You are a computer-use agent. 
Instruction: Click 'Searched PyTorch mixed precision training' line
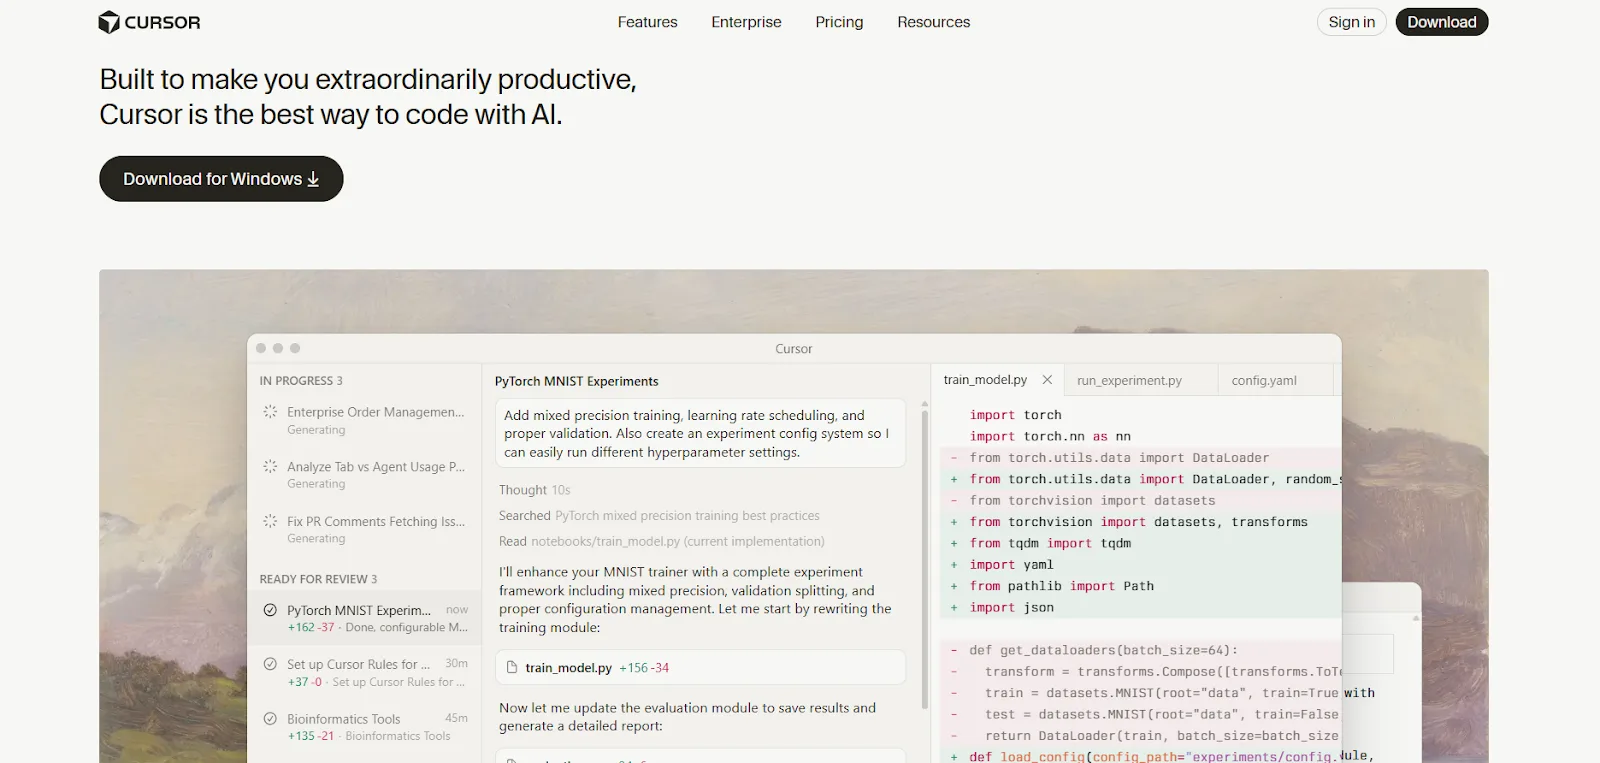point(659,516)
